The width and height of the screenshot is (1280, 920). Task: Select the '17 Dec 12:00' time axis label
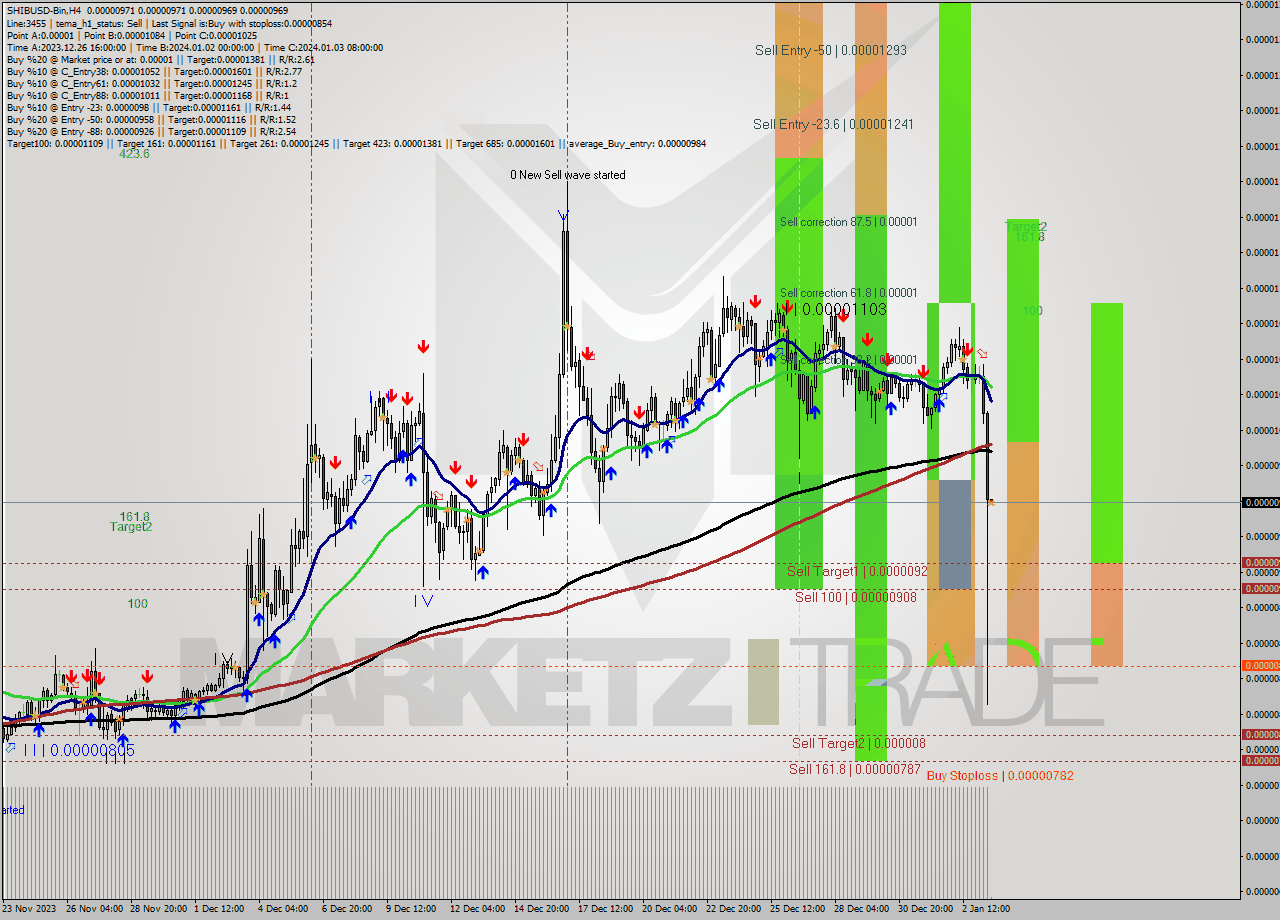pos(607,909)
